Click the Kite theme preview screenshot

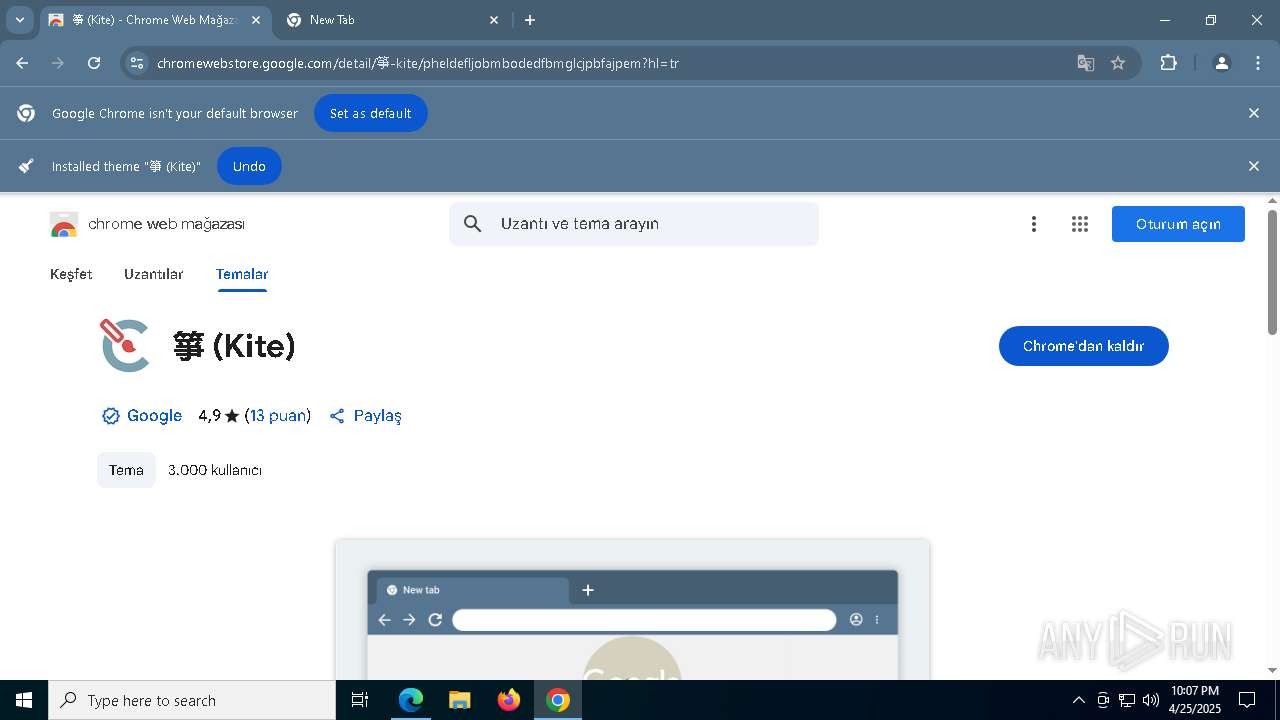[632, 610]
